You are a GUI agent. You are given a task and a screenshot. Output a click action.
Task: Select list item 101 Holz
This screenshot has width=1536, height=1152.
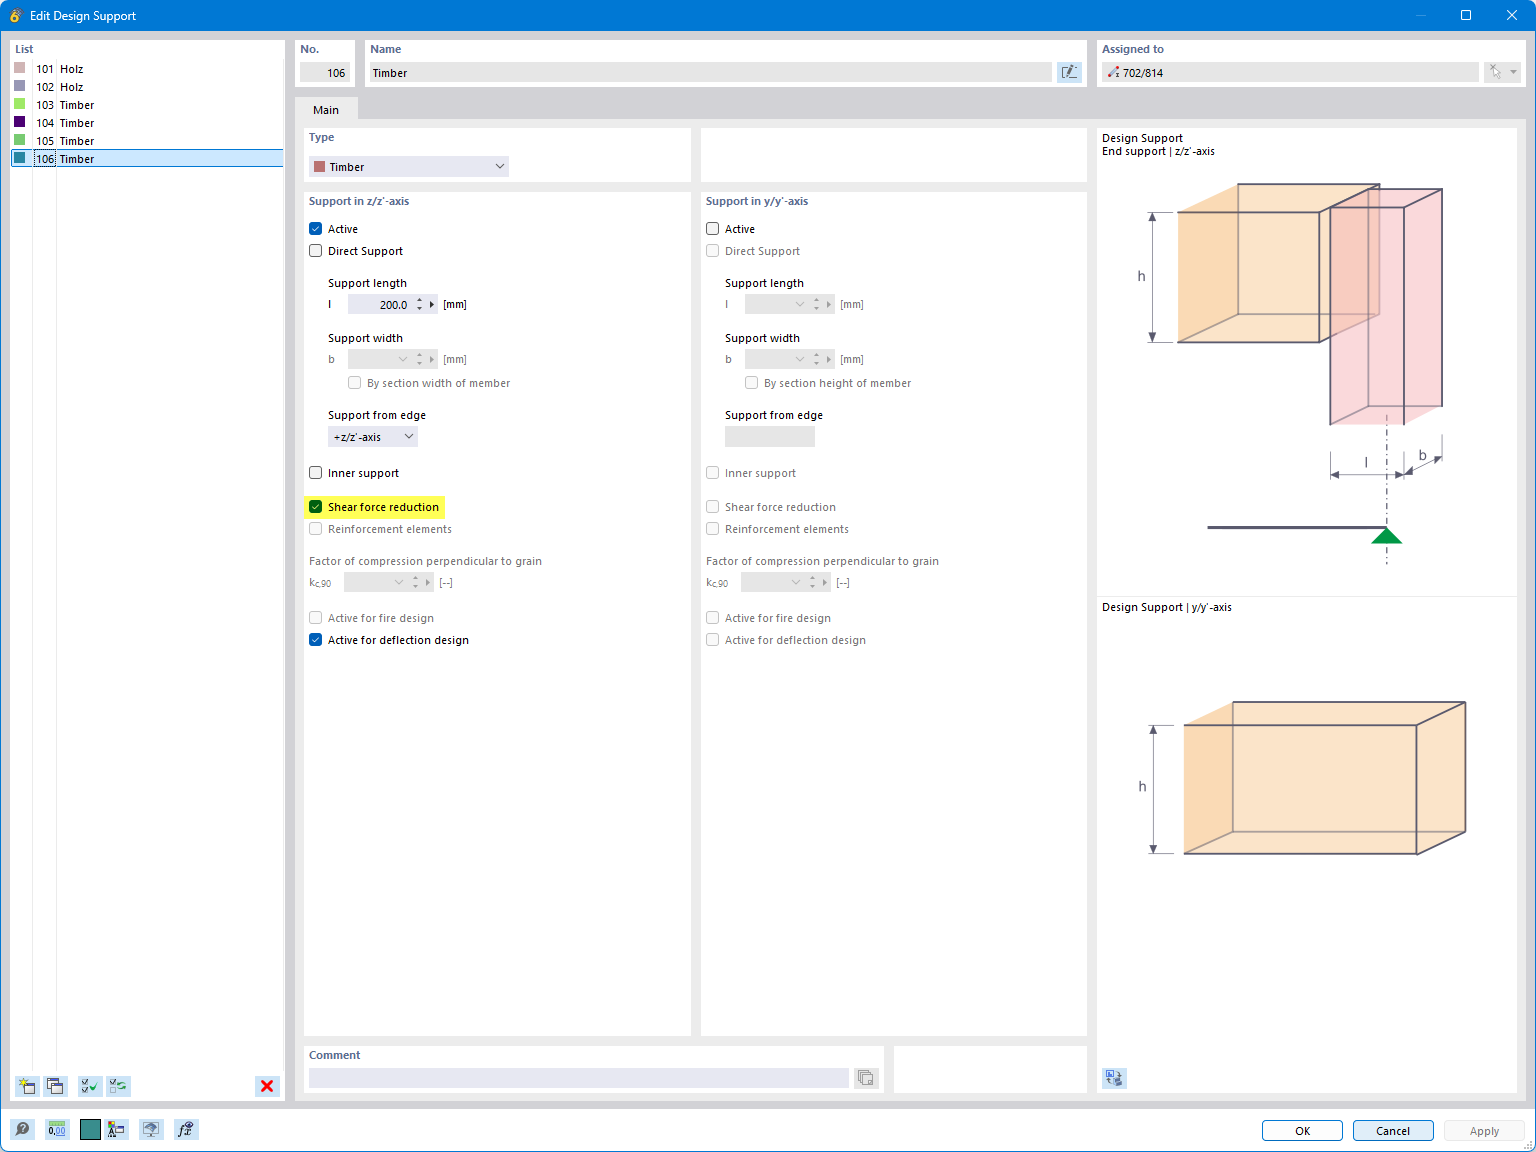click(x=147, y=69)
